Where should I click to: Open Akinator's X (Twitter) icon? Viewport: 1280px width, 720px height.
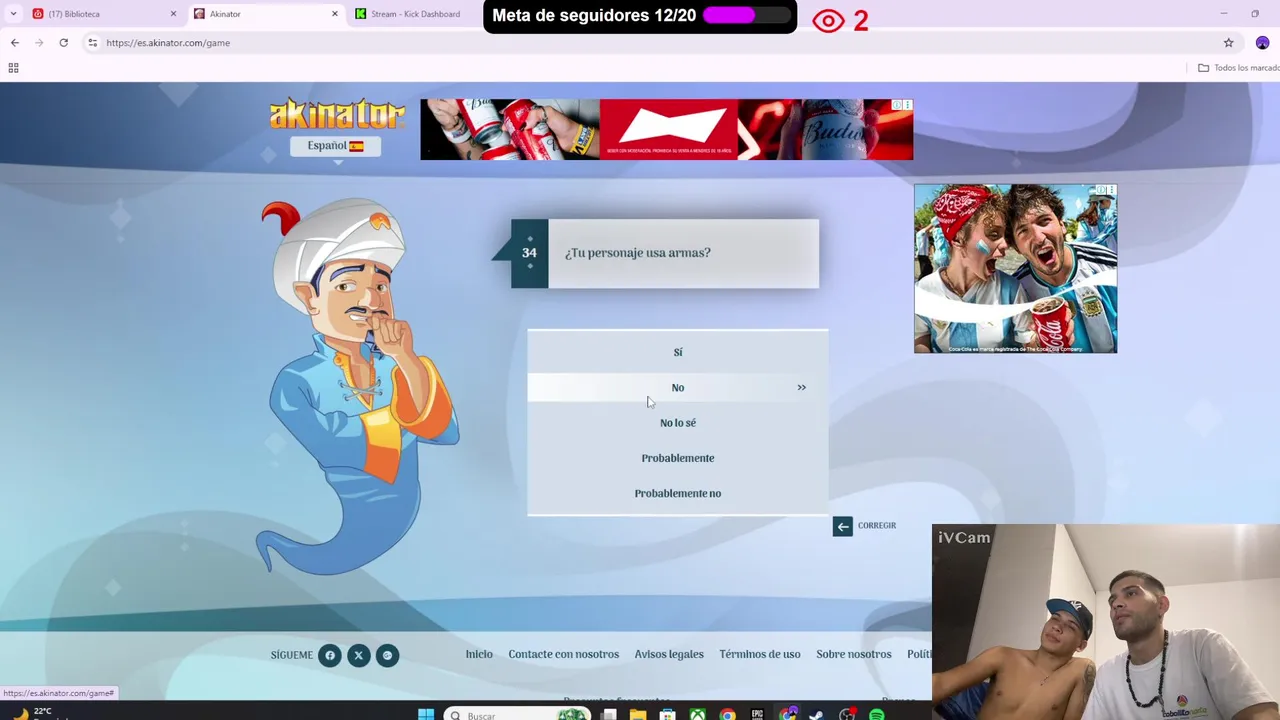358,656
